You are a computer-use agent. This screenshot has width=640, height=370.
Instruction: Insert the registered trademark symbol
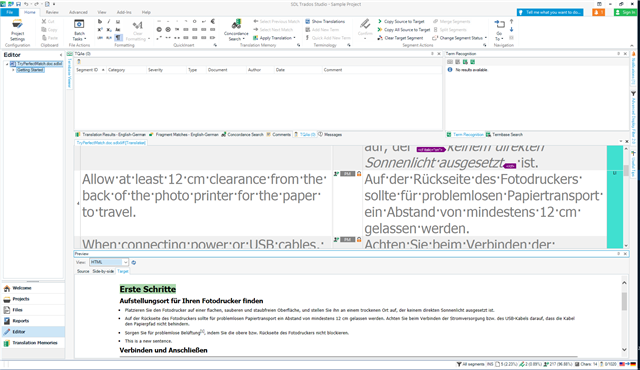tap(168, 29)
